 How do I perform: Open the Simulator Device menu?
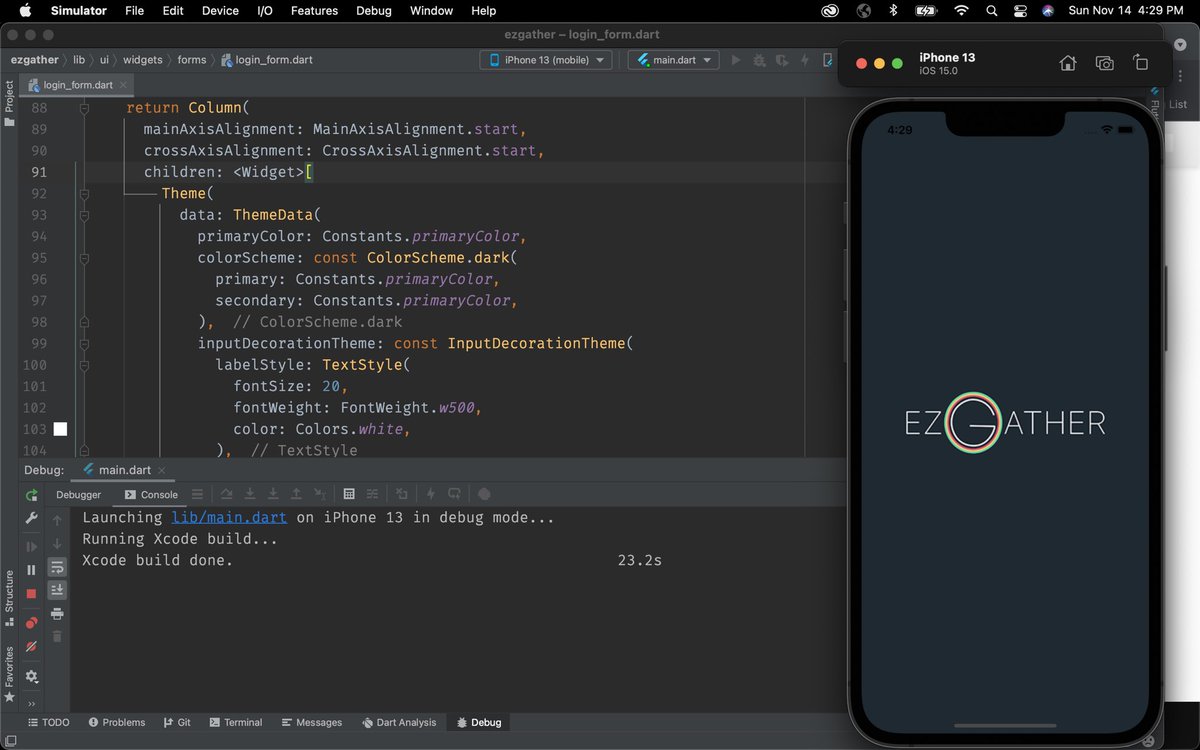pos(220,10)
